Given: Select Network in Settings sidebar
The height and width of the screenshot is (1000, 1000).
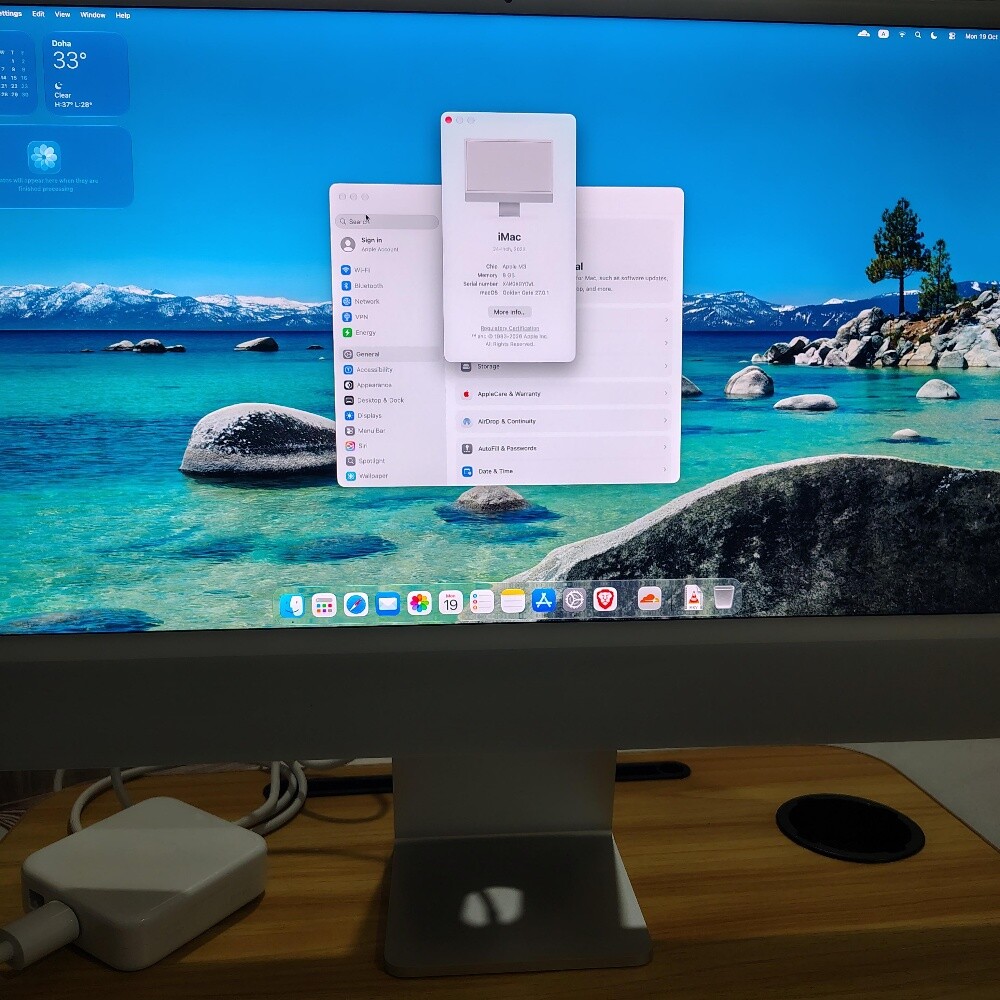Looking at the screenshot, I should [x=389, y=301].
